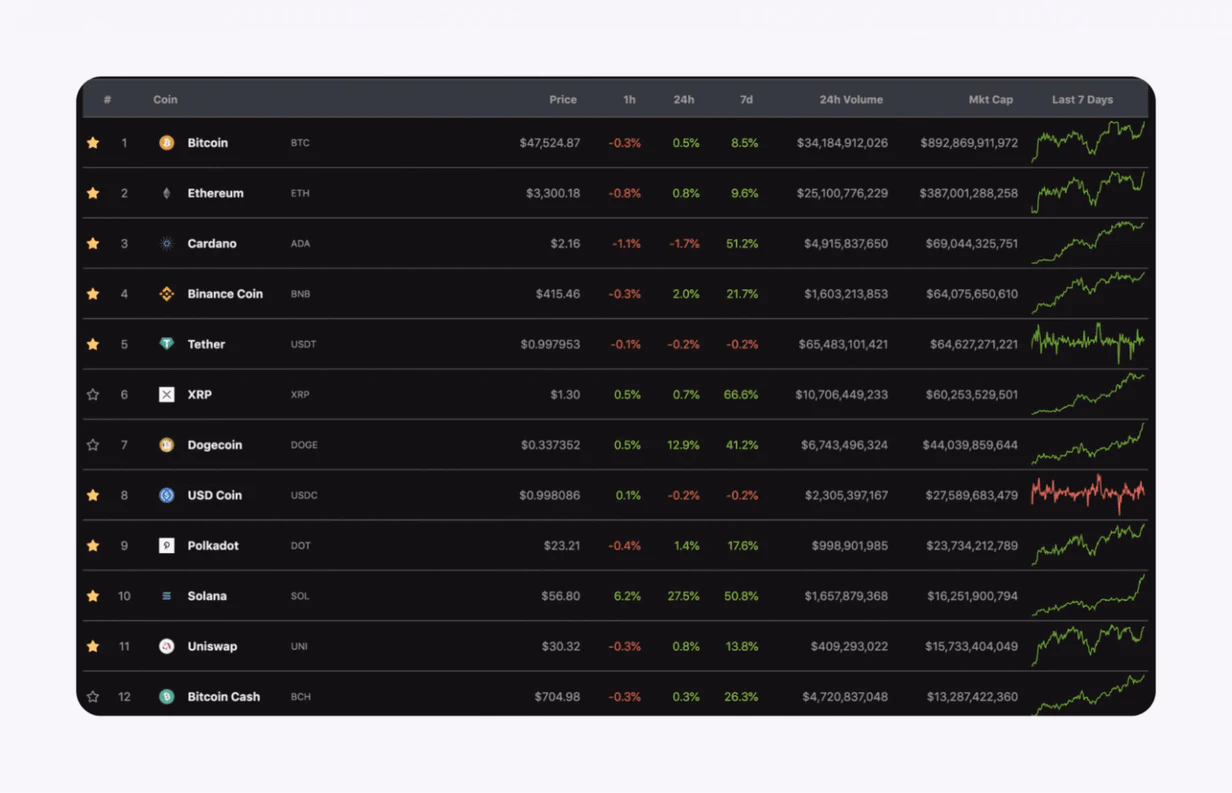Open the Binance Coin page link
This screenshot has width=1232, height=793.
[x=225, y=294]
